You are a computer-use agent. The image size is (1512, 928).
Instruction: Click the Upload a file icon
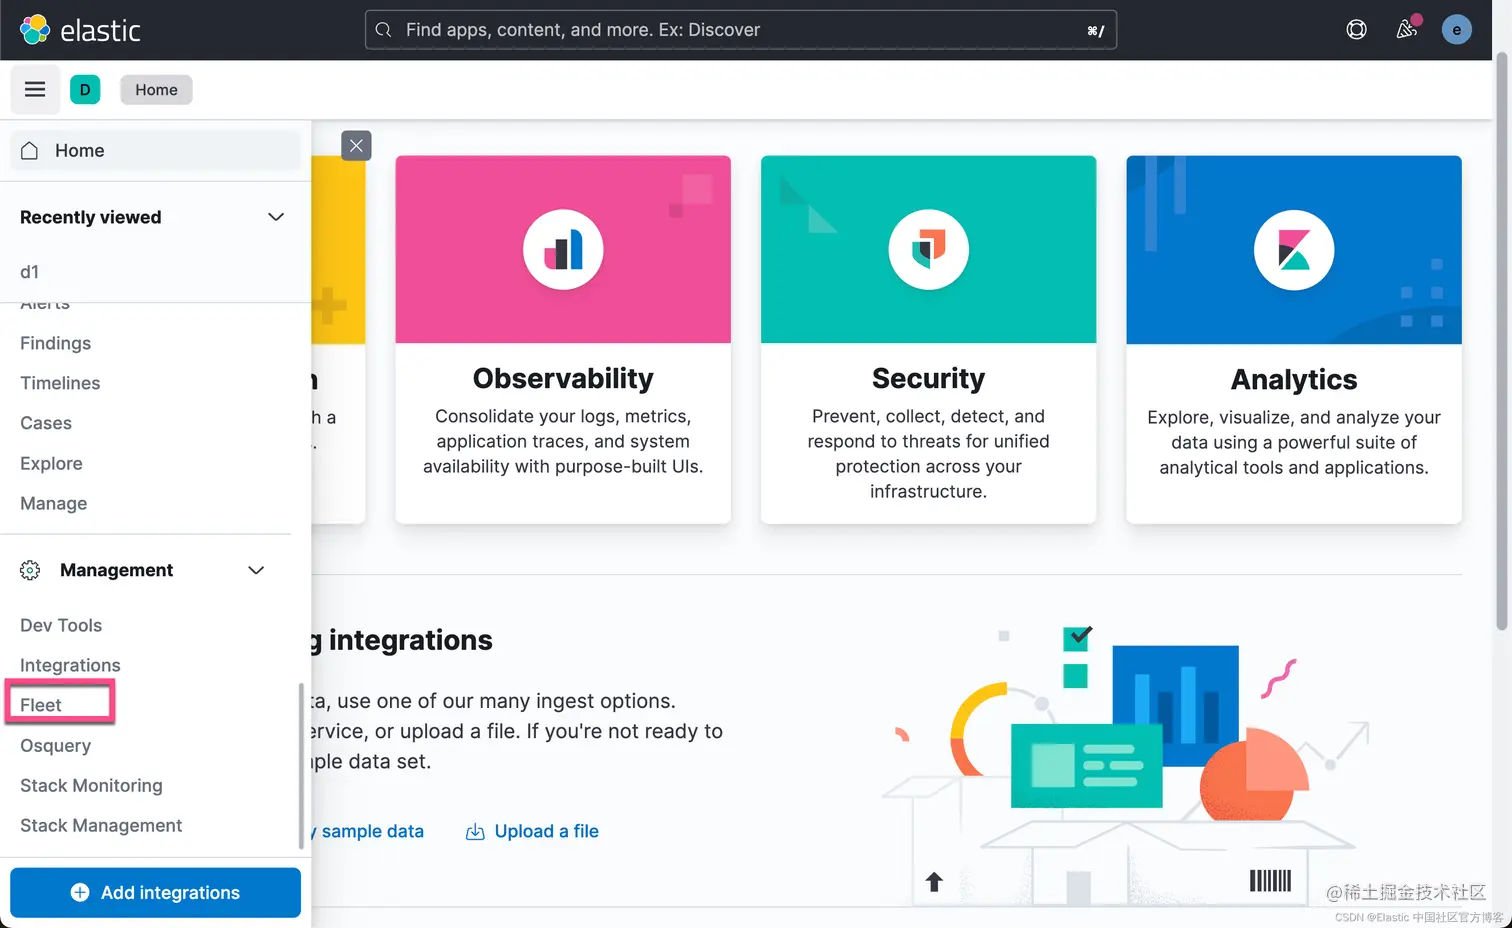475,832
